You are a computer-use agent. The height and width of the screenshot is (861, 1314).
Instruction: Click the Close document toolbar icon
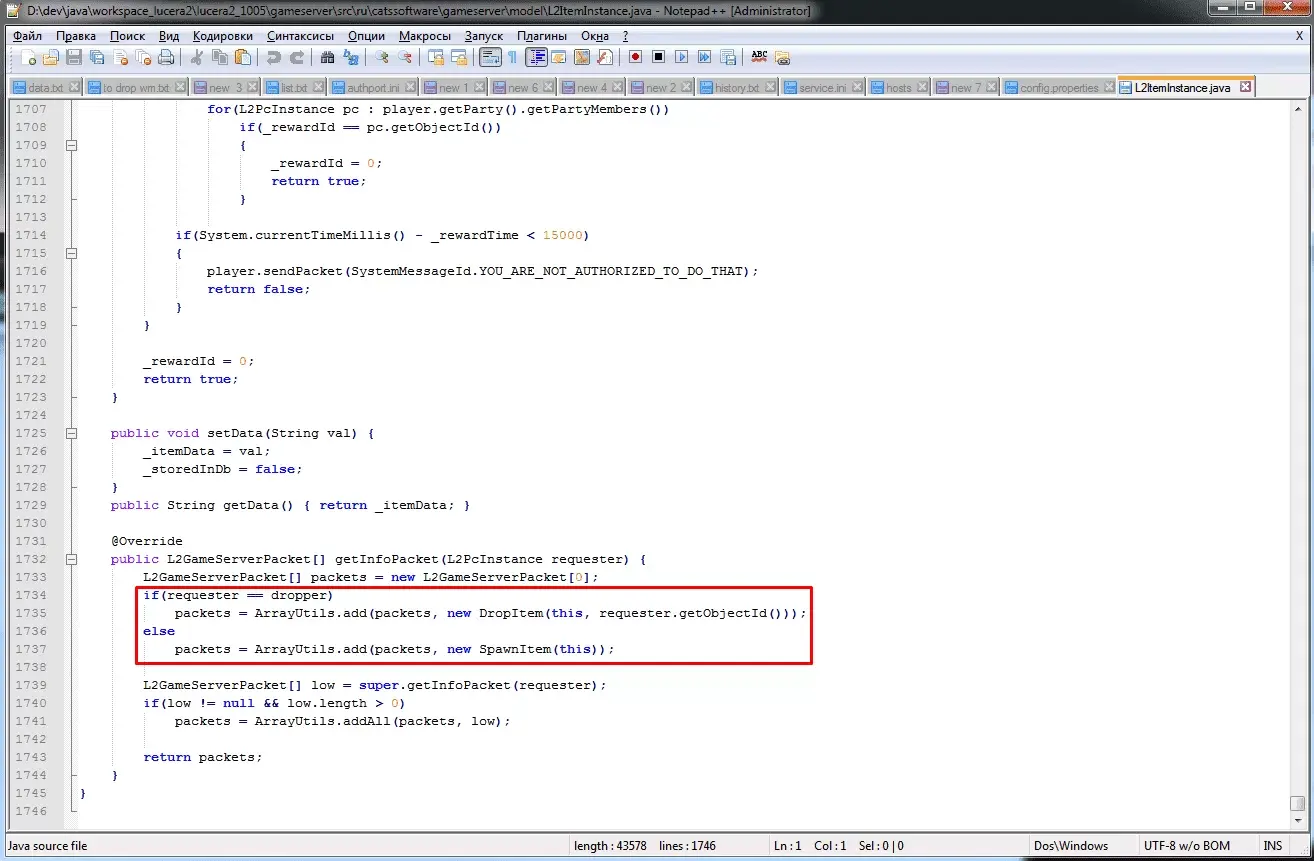(120, 57)
